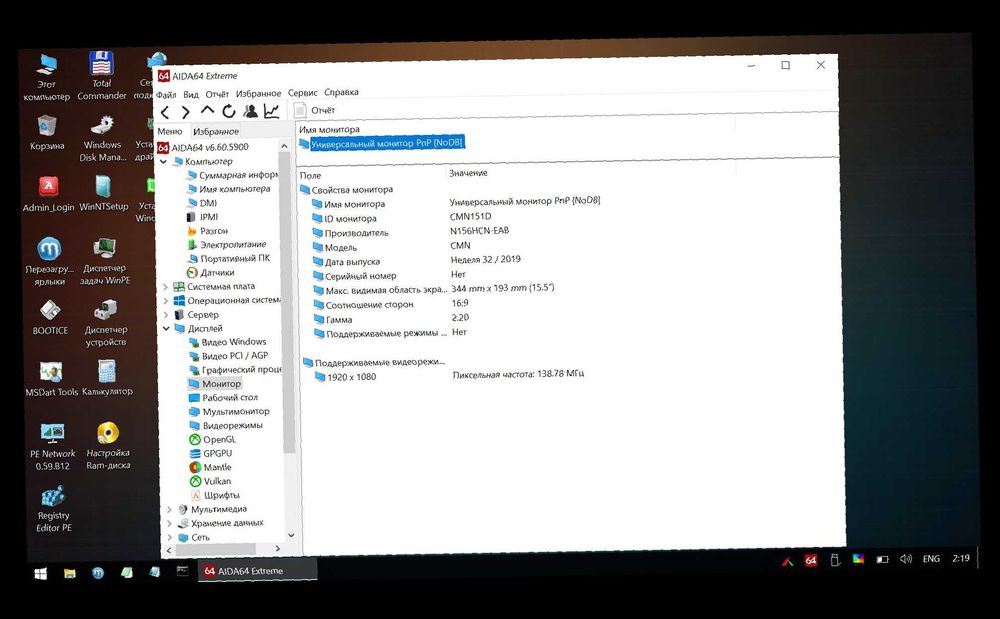Select the DMI tree item
The width and height of the screenshot is (1000, 619).
[202, 203]
